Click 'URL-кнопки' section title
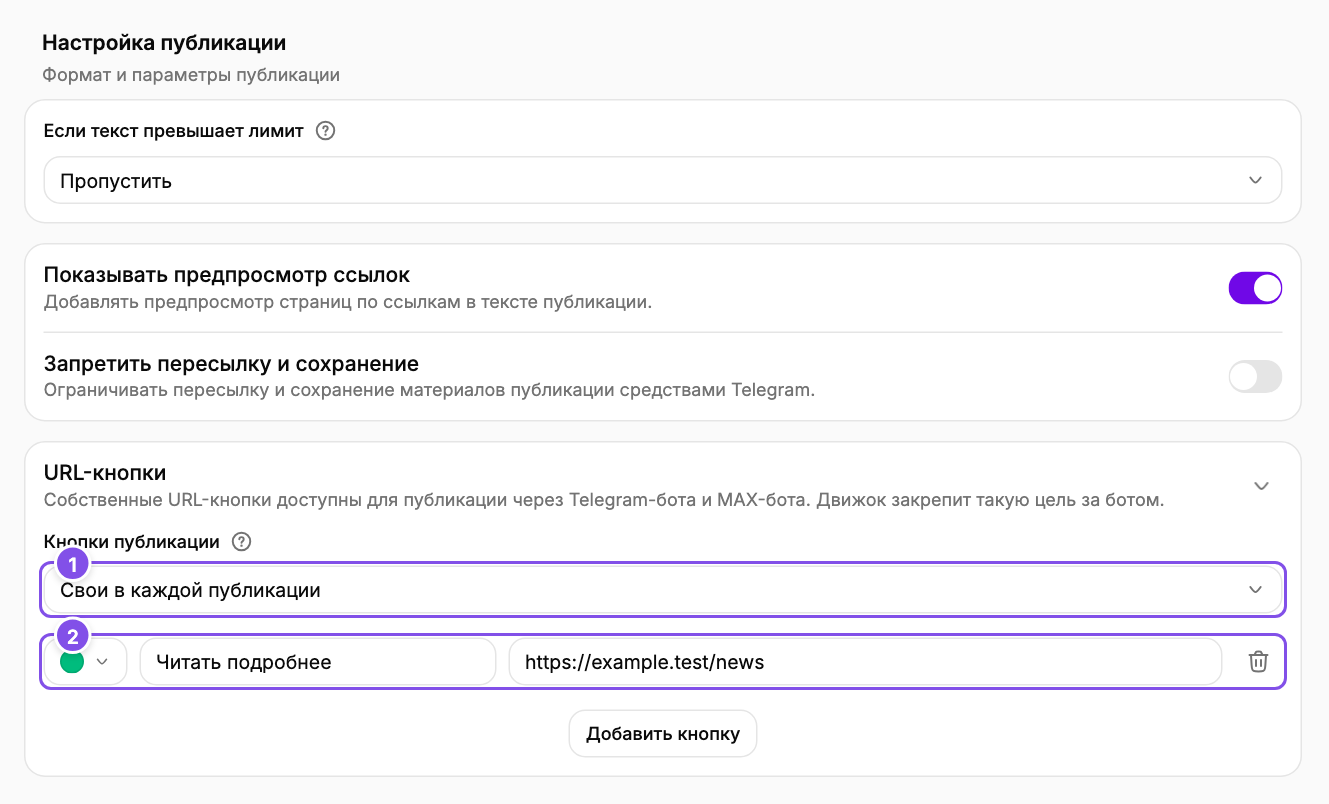Image resolution: width=1329 pixels, height=804 pixels. tap(105, 472)
